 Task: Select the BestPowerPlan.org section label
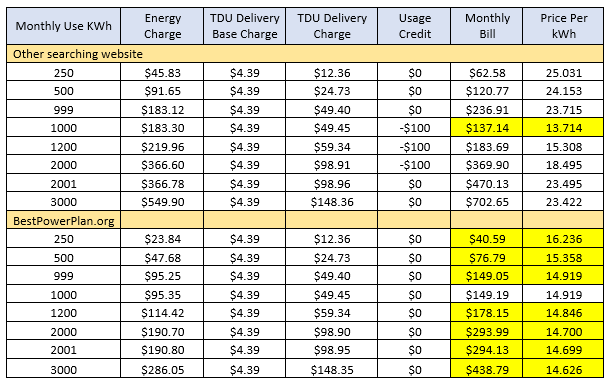pyautogui.click(x=64, y=221)
